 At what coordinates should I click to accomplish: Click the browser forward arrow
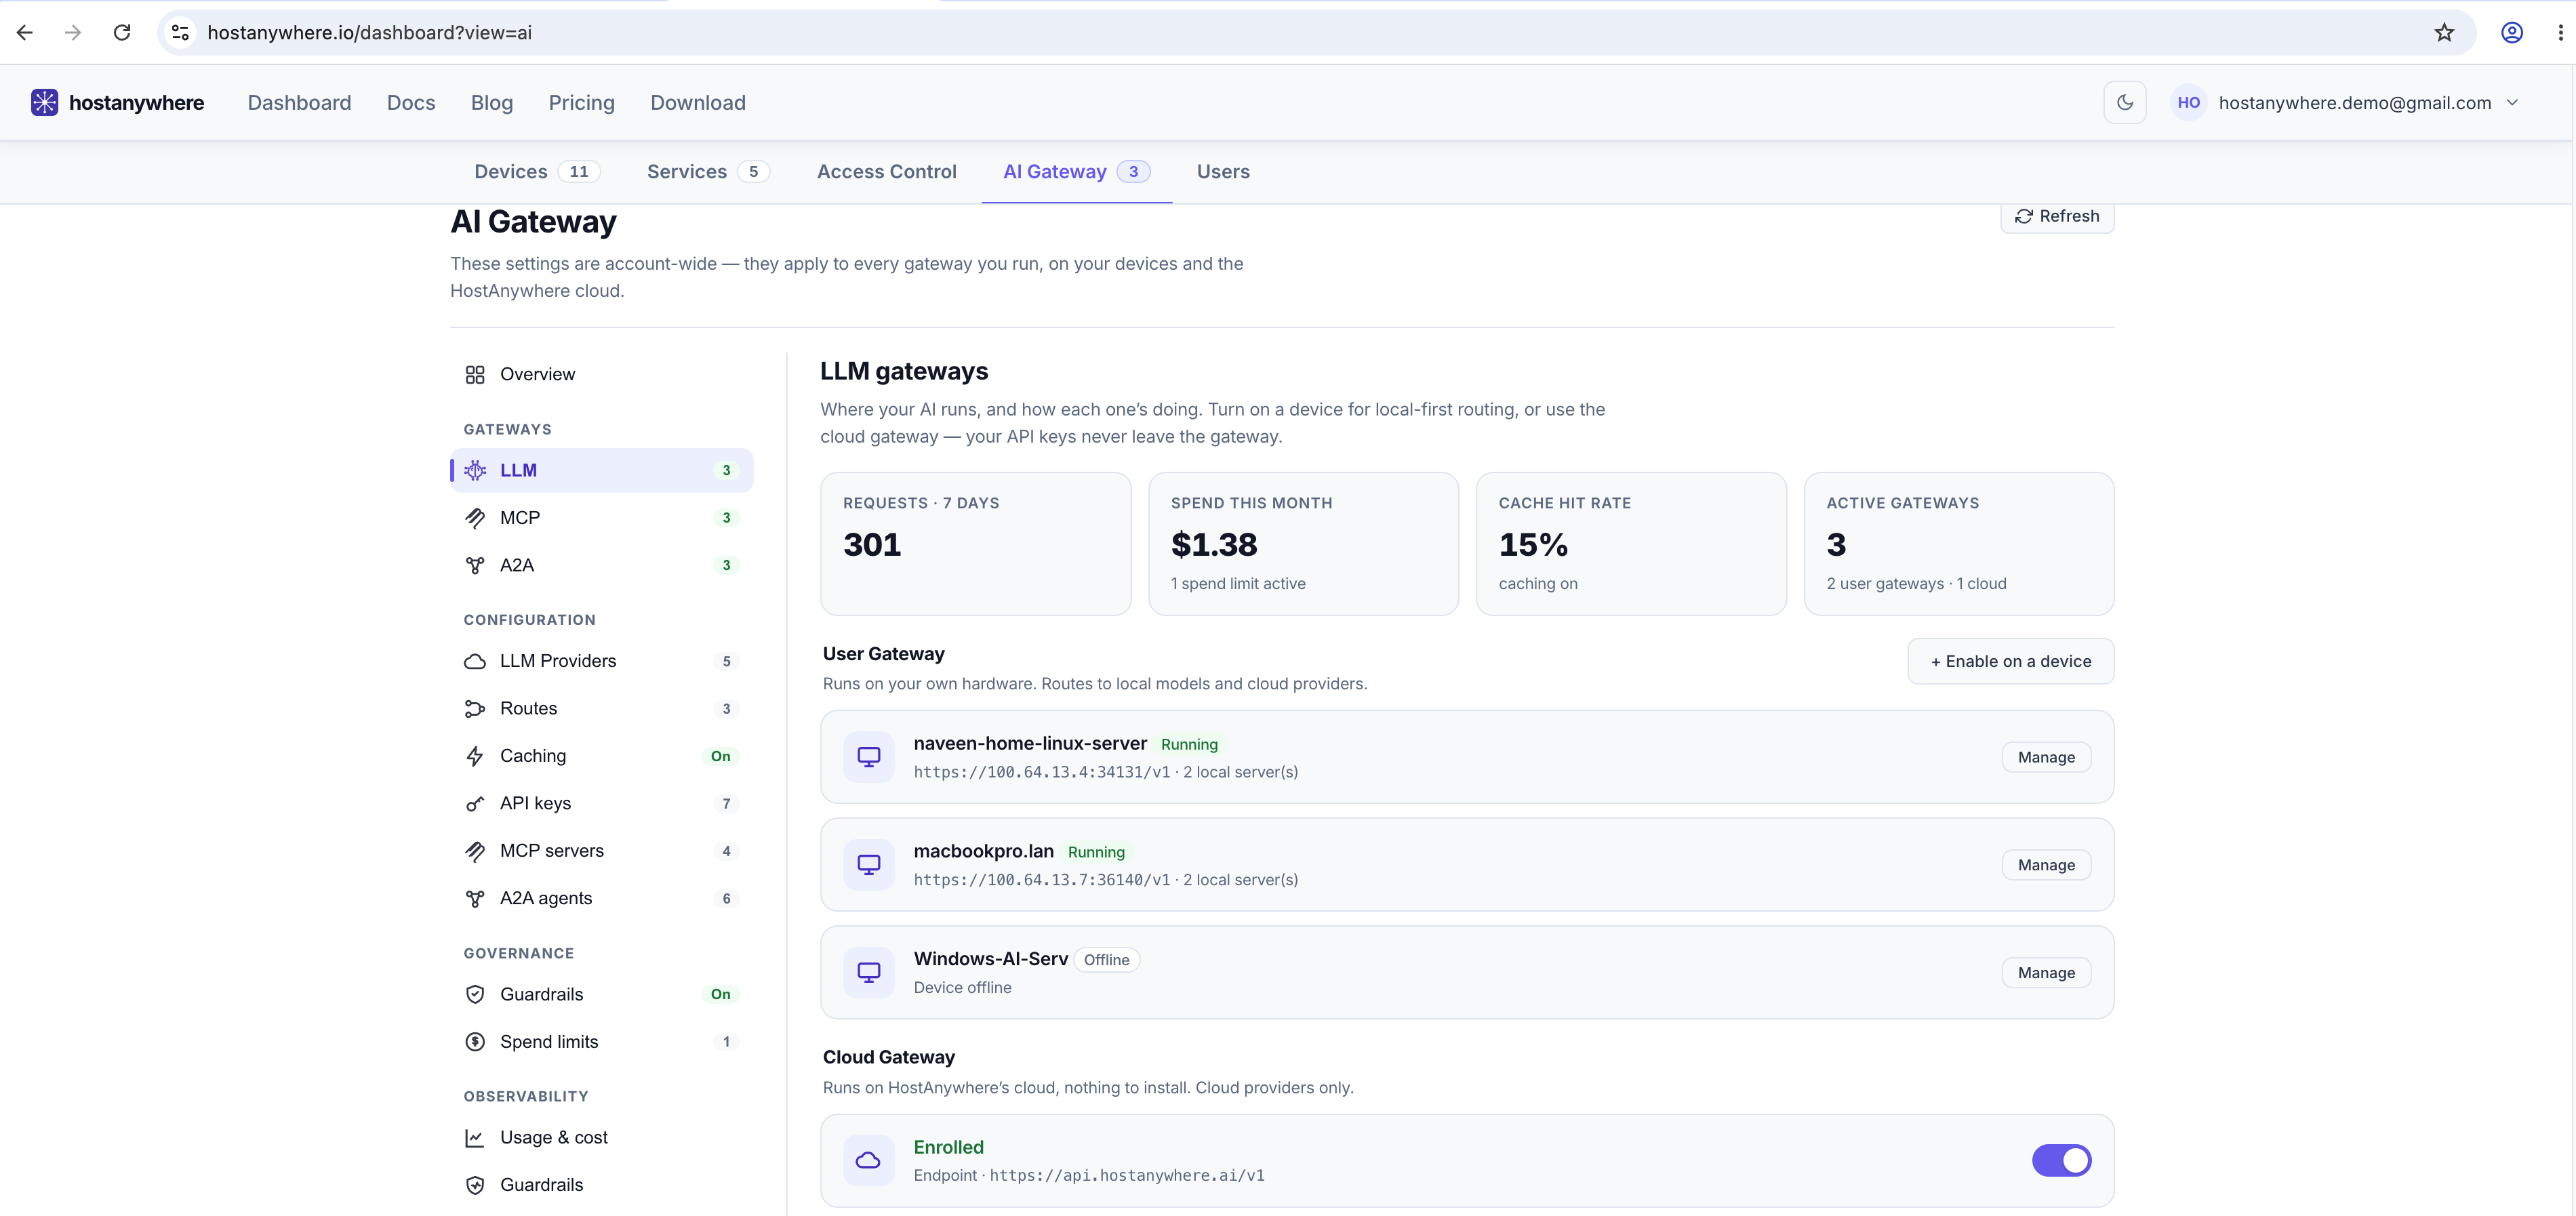[x=73, y=32]
